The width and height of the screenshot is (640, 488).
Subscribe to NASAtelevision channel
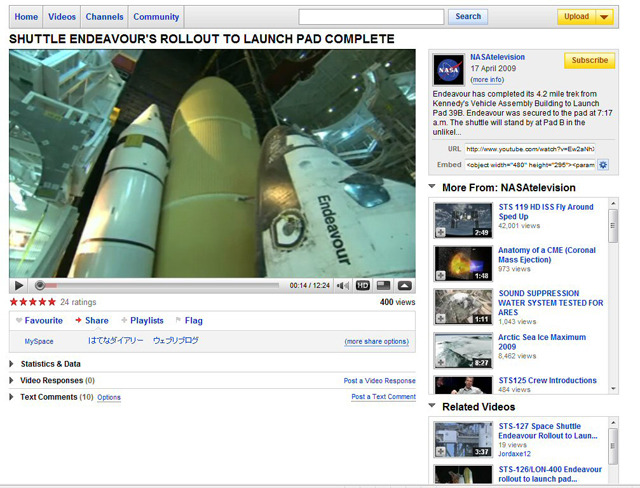tap(589, 60)
